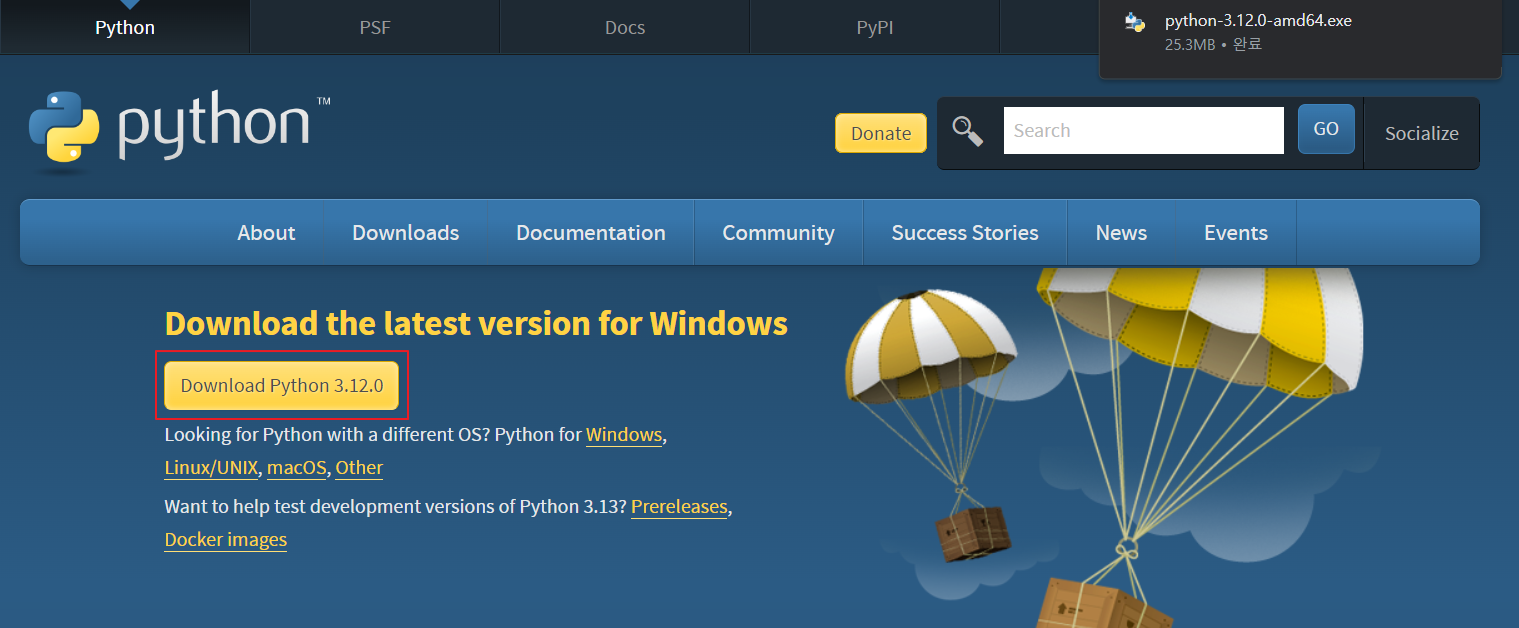Open the Events menu
The image size is (1519, 628).
(x=1236, y=232)
